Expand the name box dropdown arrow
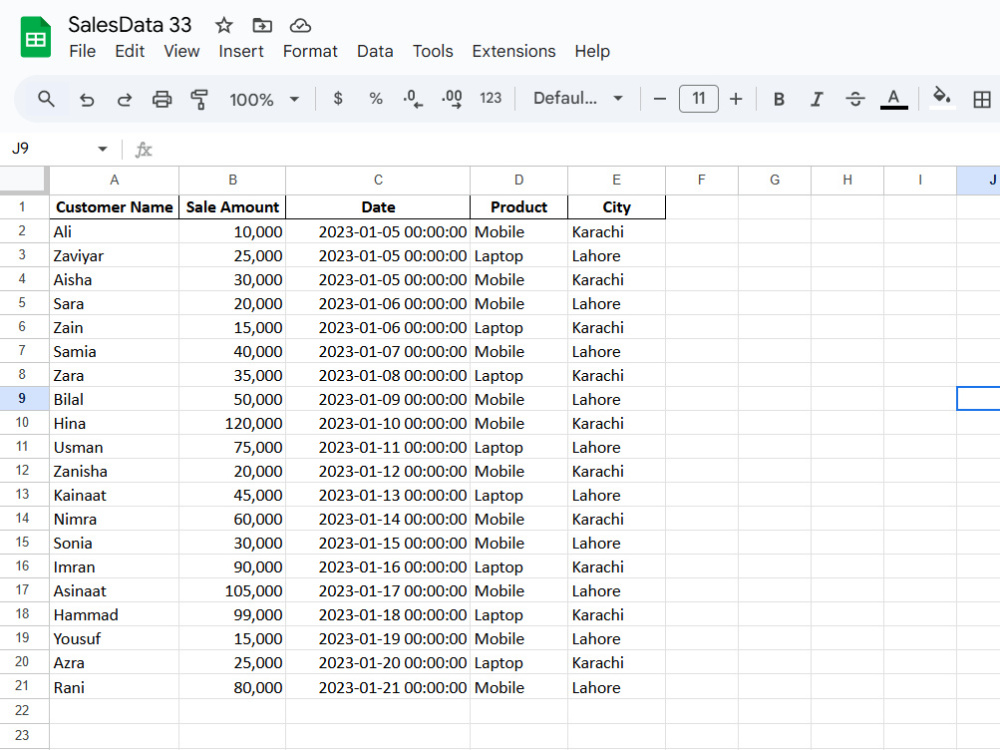This screenshot has height=750, width=1000. point(102,149)
